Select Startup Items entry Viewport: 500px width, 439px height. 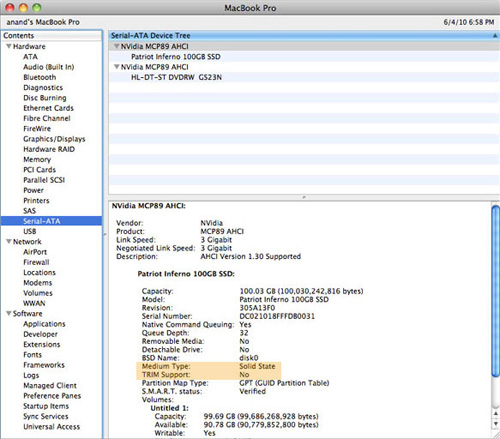[46, 406]
